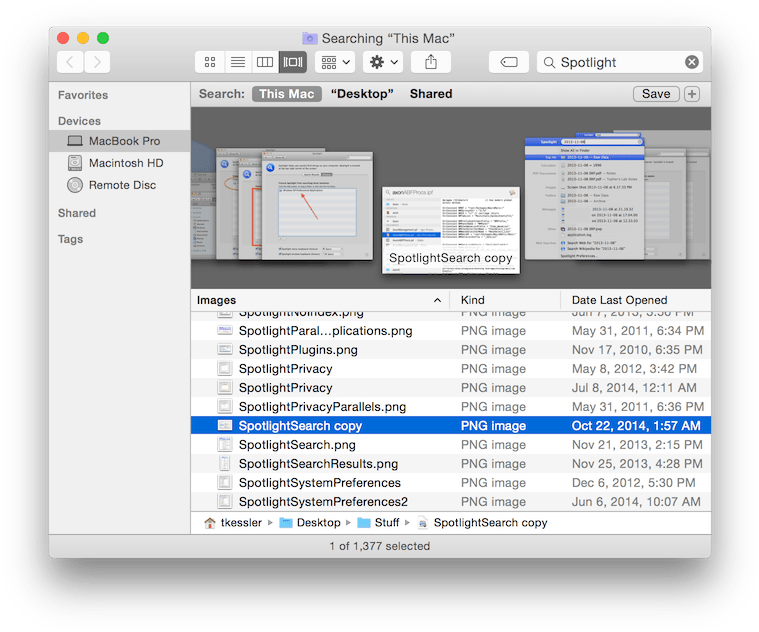Select SpotlightSearchResults.png file
759x632 pixels.
click(x=451, y=464)
